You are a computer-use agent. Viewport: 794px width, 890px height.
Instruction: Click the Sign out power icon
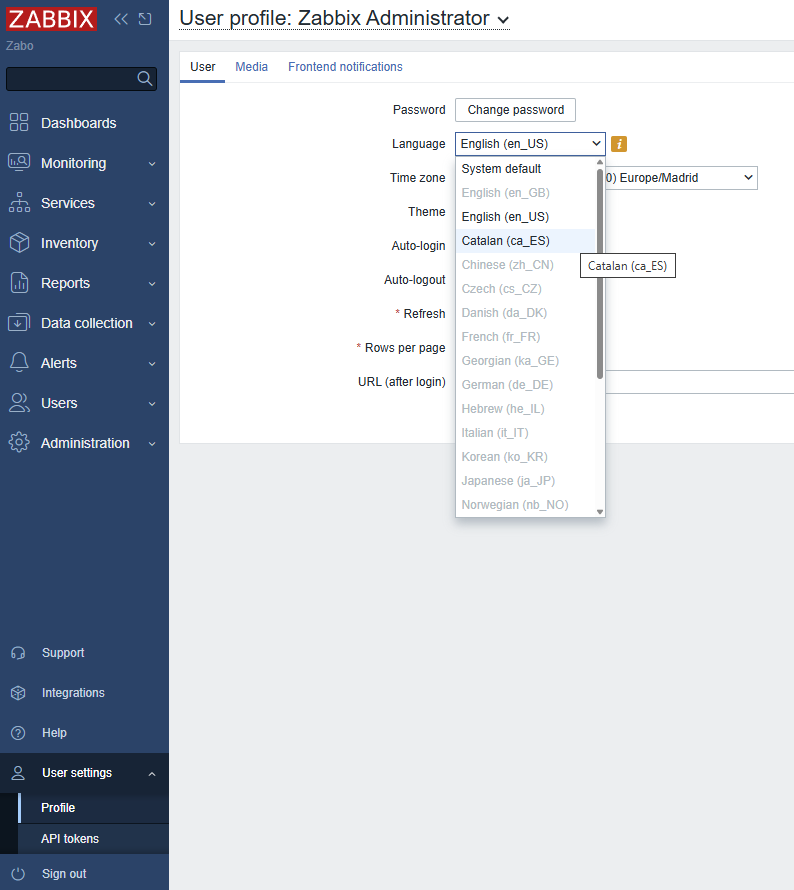click(x=18, y=873)
